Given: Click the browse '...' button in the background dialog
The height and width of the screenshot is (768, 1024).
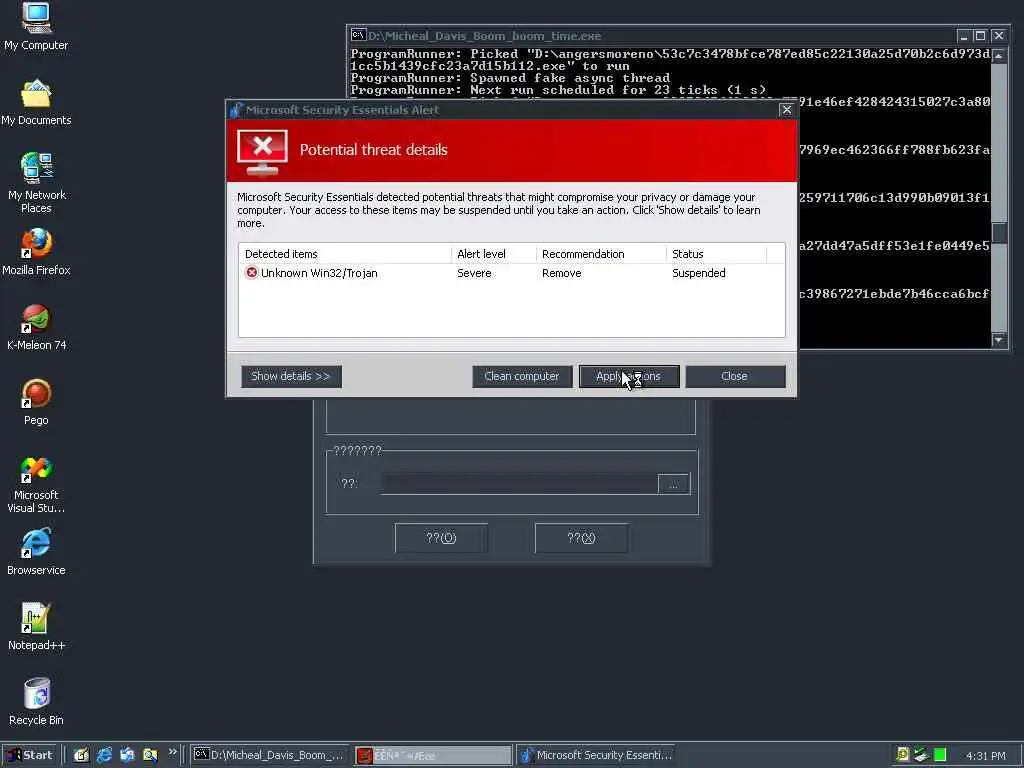Looking at the screenshot, I should tap(674, 484).
